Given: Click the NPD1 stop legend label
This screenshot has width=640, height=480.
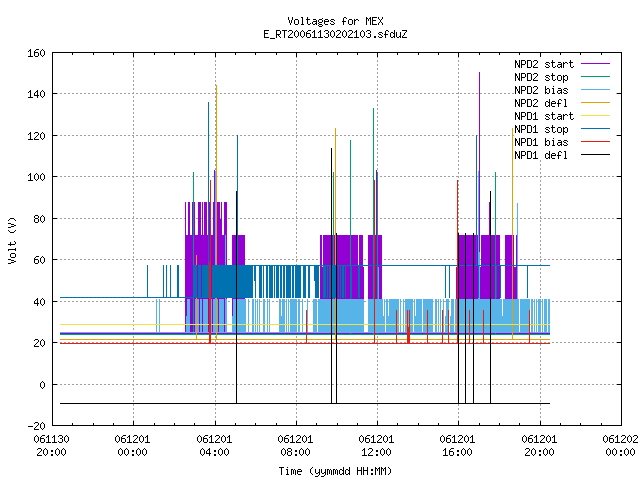Looking at the screenshot, I should click(541, 129).
